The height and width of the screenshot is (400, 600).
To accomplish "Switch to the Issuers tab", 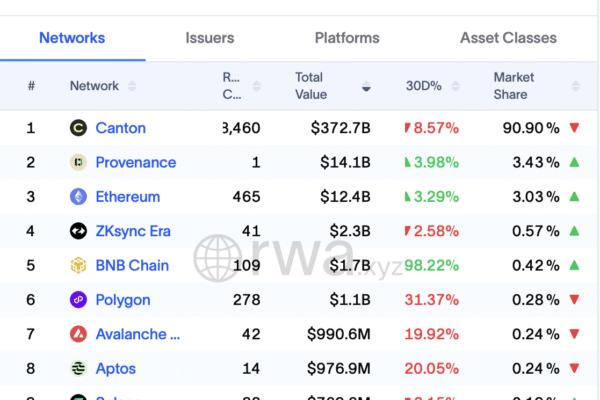I will click(210, 38).
